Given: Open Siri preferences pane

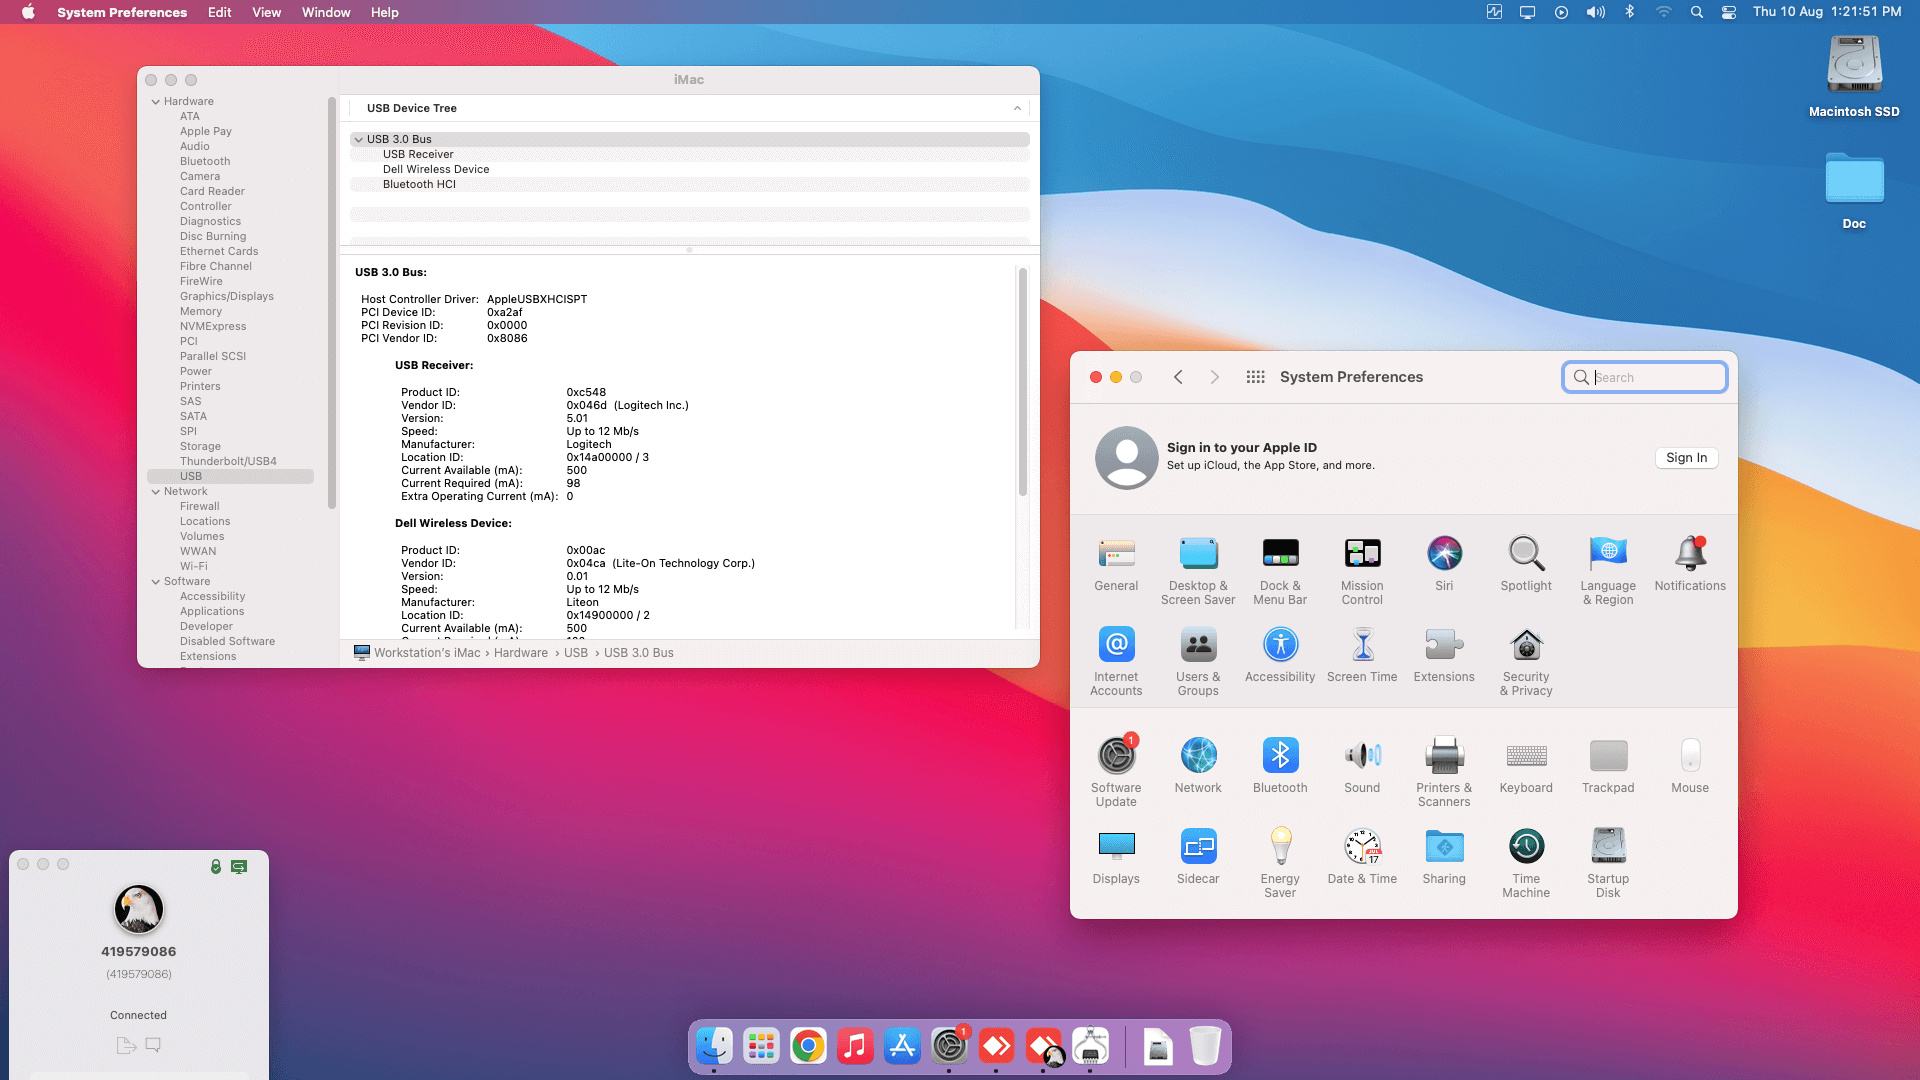Looking at the screenshot, I should [x=1444, y=564].
